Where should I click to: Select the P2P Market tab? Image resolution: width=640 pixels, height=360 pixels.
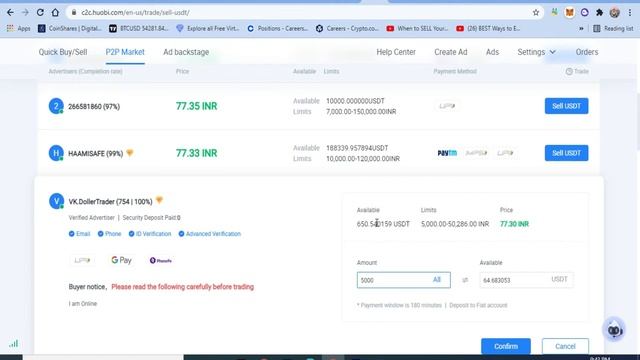(125, 52)
